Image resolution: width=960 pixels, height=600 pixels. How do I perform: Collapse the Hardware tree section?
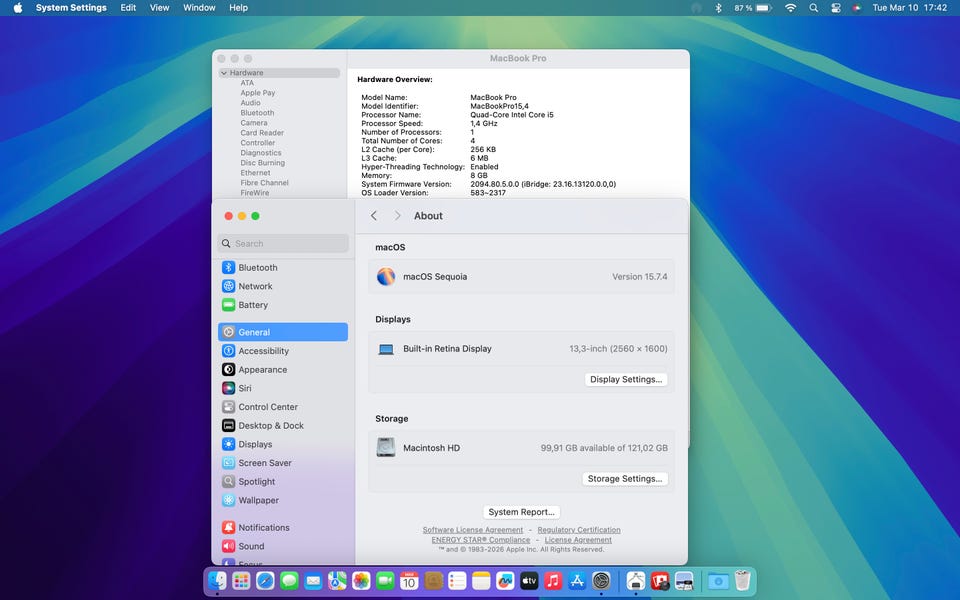[x=224, y=73]
